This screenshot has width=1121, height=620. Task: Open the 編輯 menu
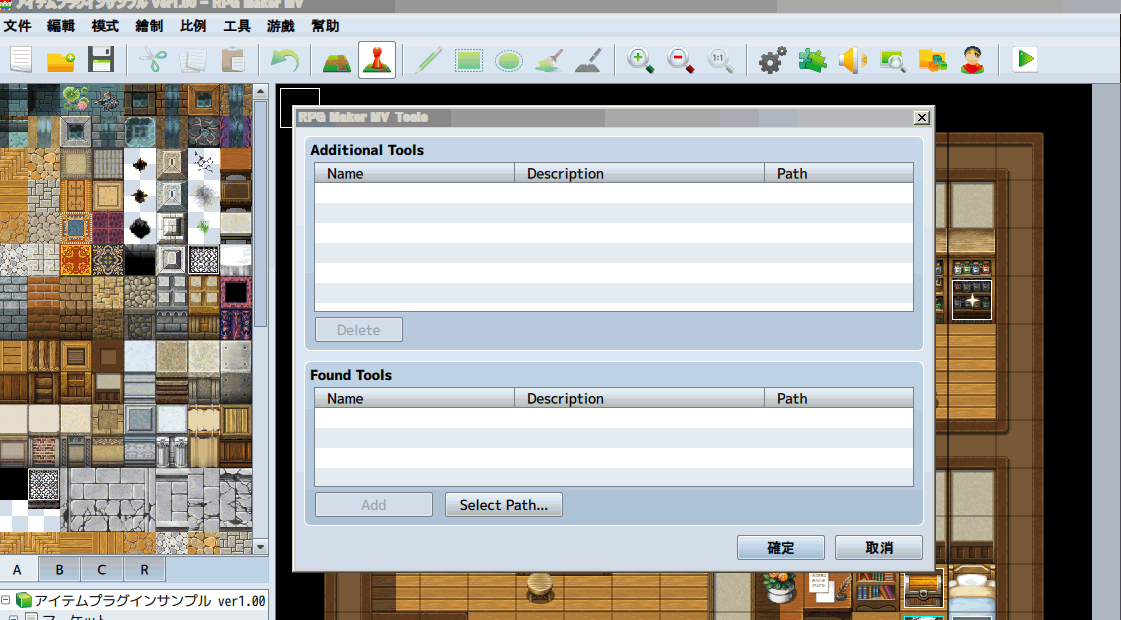pyautogui.click(x=61, y=26)
